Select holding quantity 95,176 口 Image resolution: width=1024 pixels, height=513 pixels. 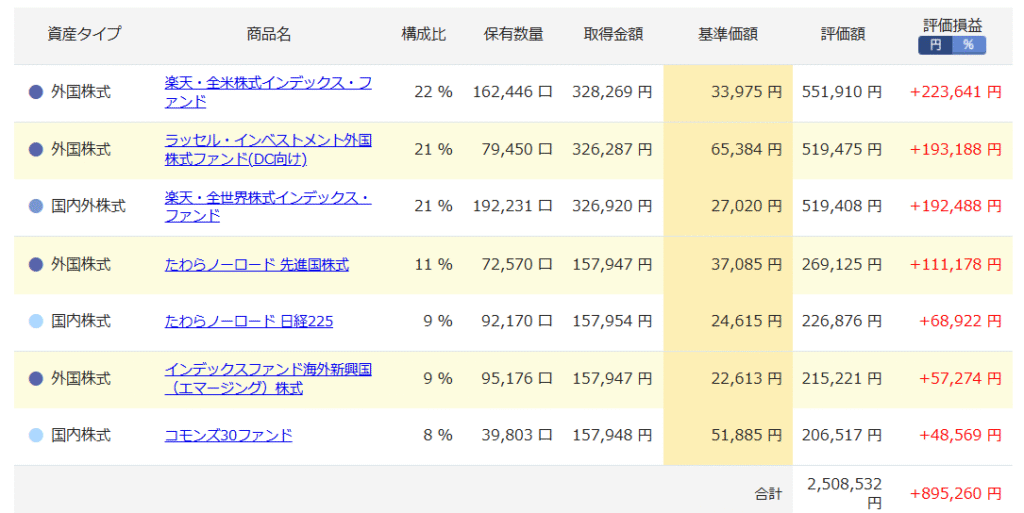517,379
